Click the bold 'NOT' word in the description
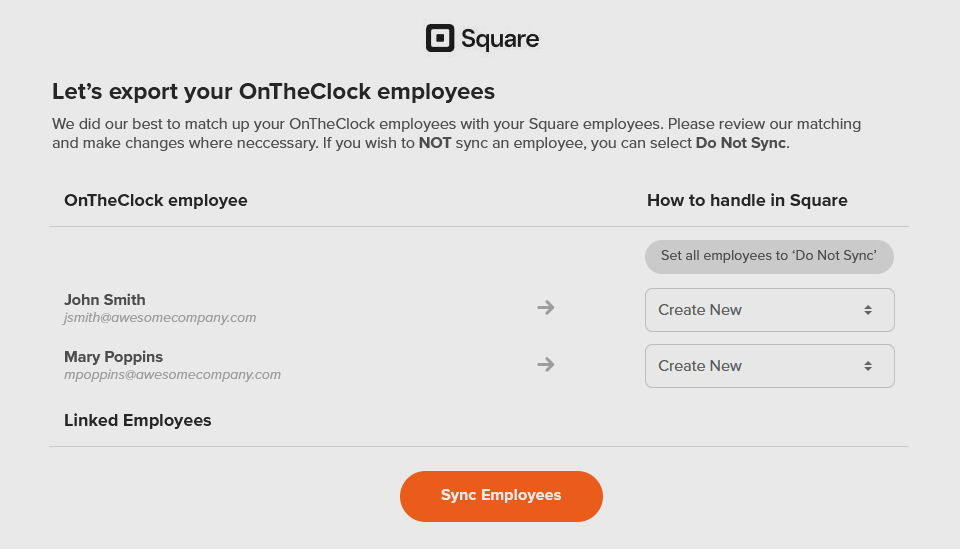Image resolution: width=960 pixels, height=549 pixels. pyautogui.click(x=435, y=143)
